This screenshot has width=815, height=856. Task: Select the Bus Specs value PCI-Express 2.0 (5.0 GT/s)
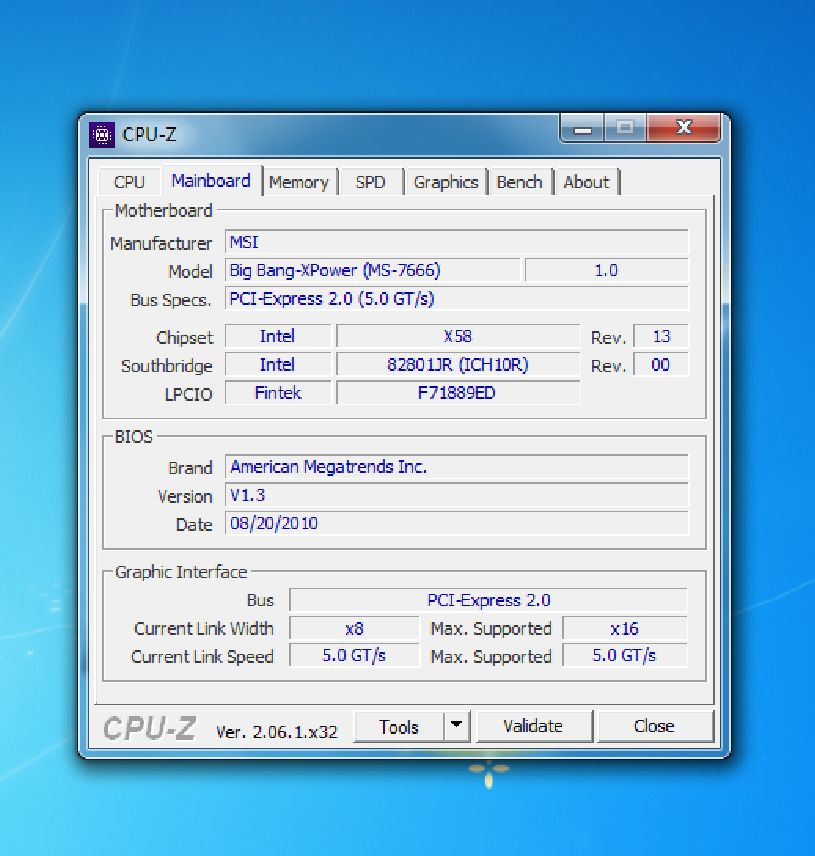click(457, 299)
